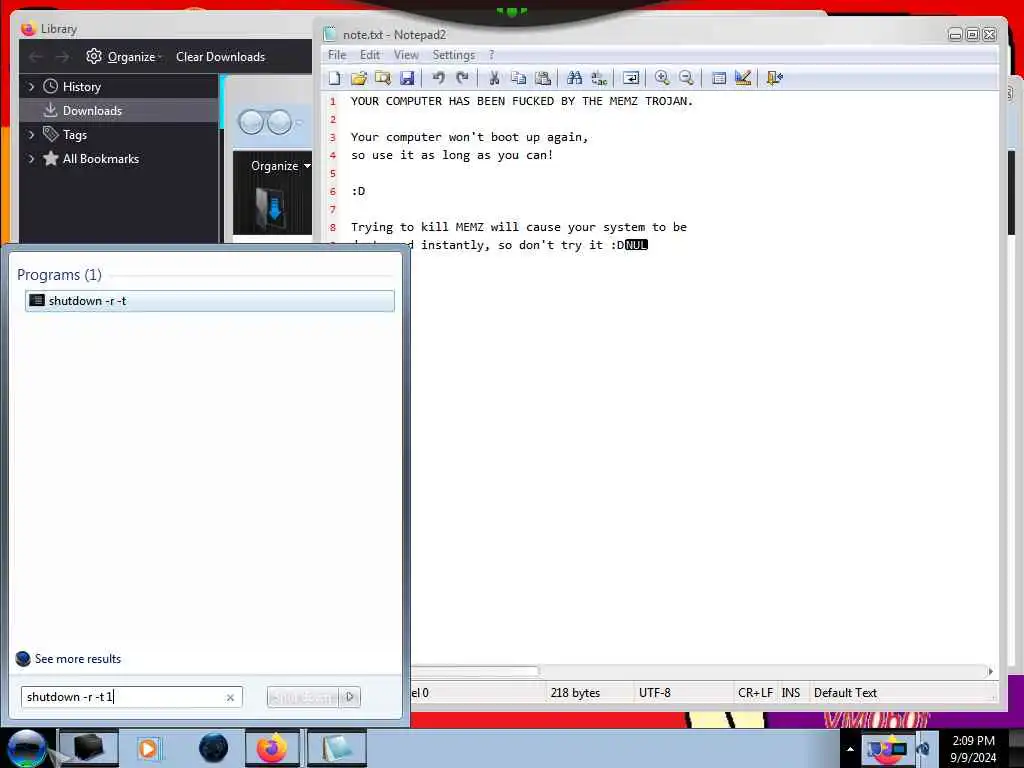The width and height of the screenshot is (1024, 768).
Task: Click See more results link
Action: pos(78,658)
